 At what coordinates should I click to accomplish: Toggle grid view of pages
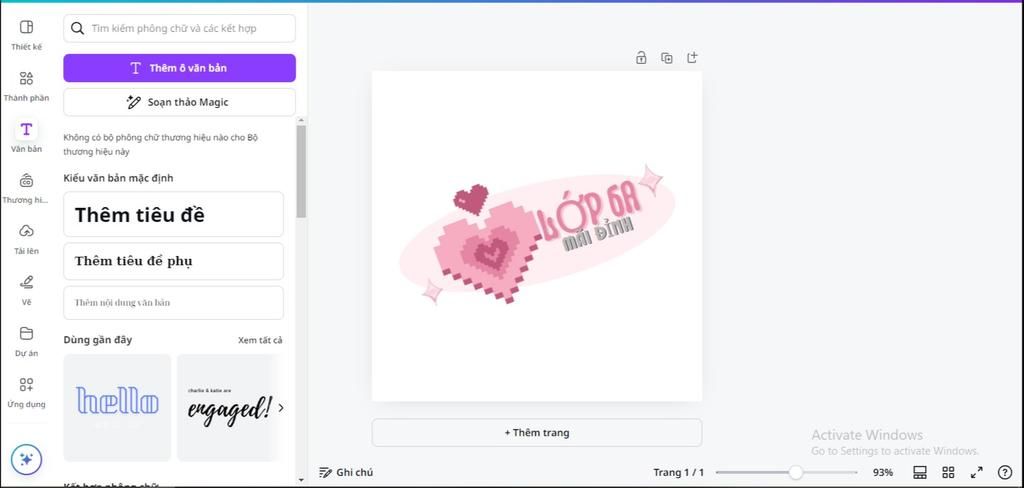coord(948,472)
